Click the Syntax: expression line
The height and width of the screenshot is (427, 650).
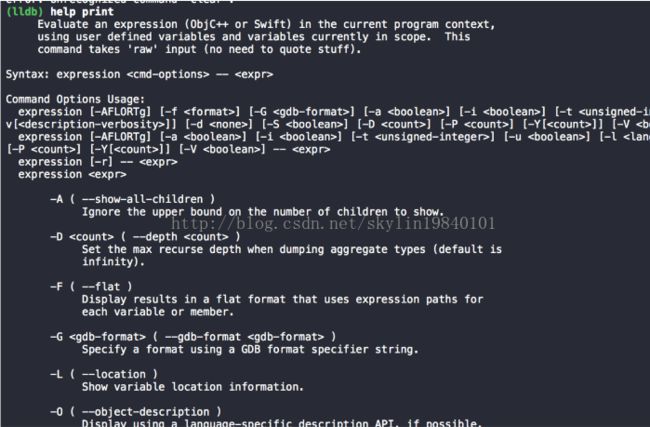click(x=139, y=75)
